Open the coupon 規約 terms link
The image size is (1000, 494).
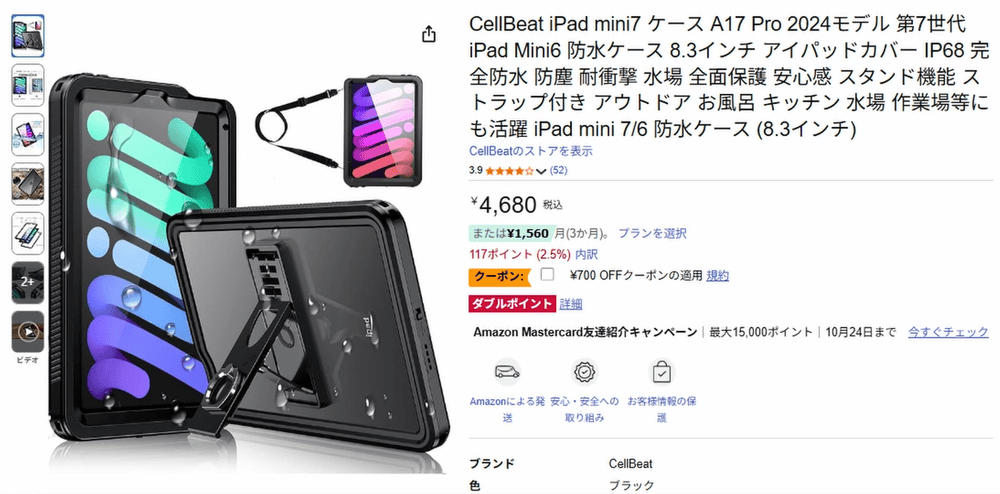click(x=717, y=275)
